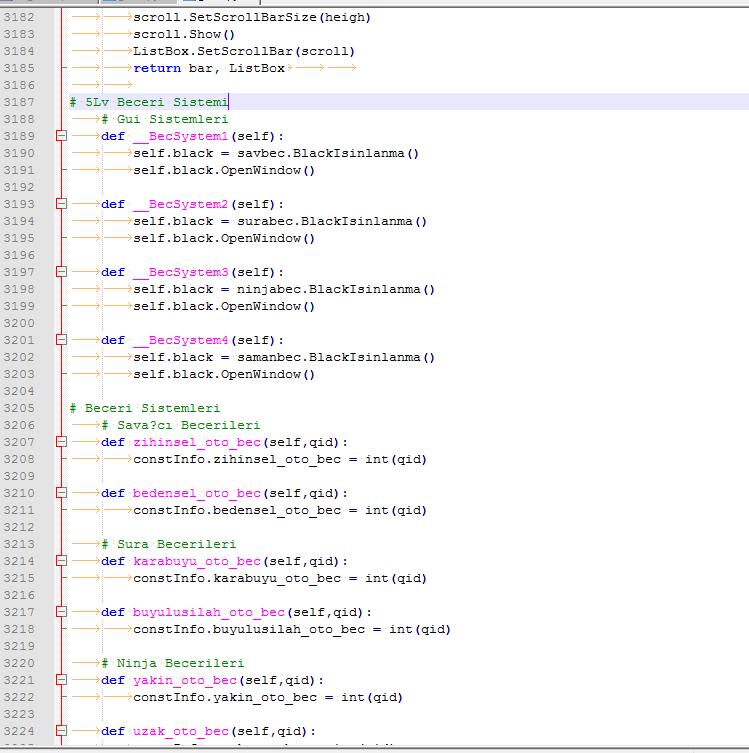Click line number 3221 in the gutter
This screenshot has width=749, height=753.
19,680
